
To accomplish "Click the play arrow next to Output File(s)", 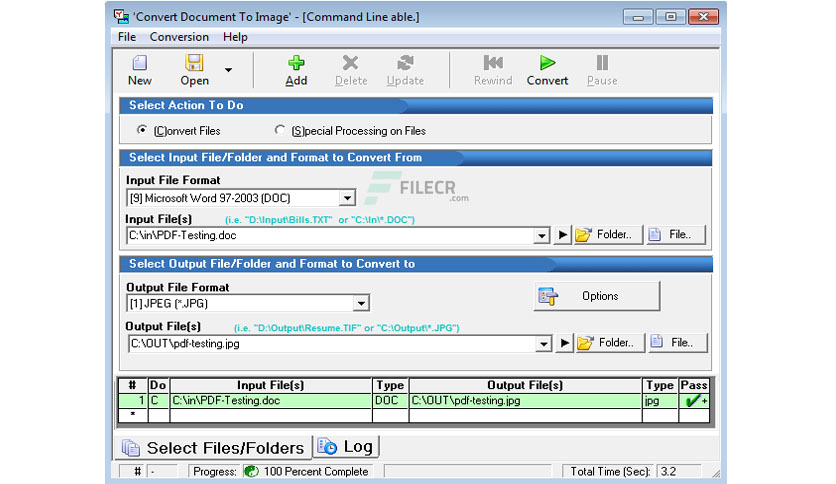I will point(565,343).
